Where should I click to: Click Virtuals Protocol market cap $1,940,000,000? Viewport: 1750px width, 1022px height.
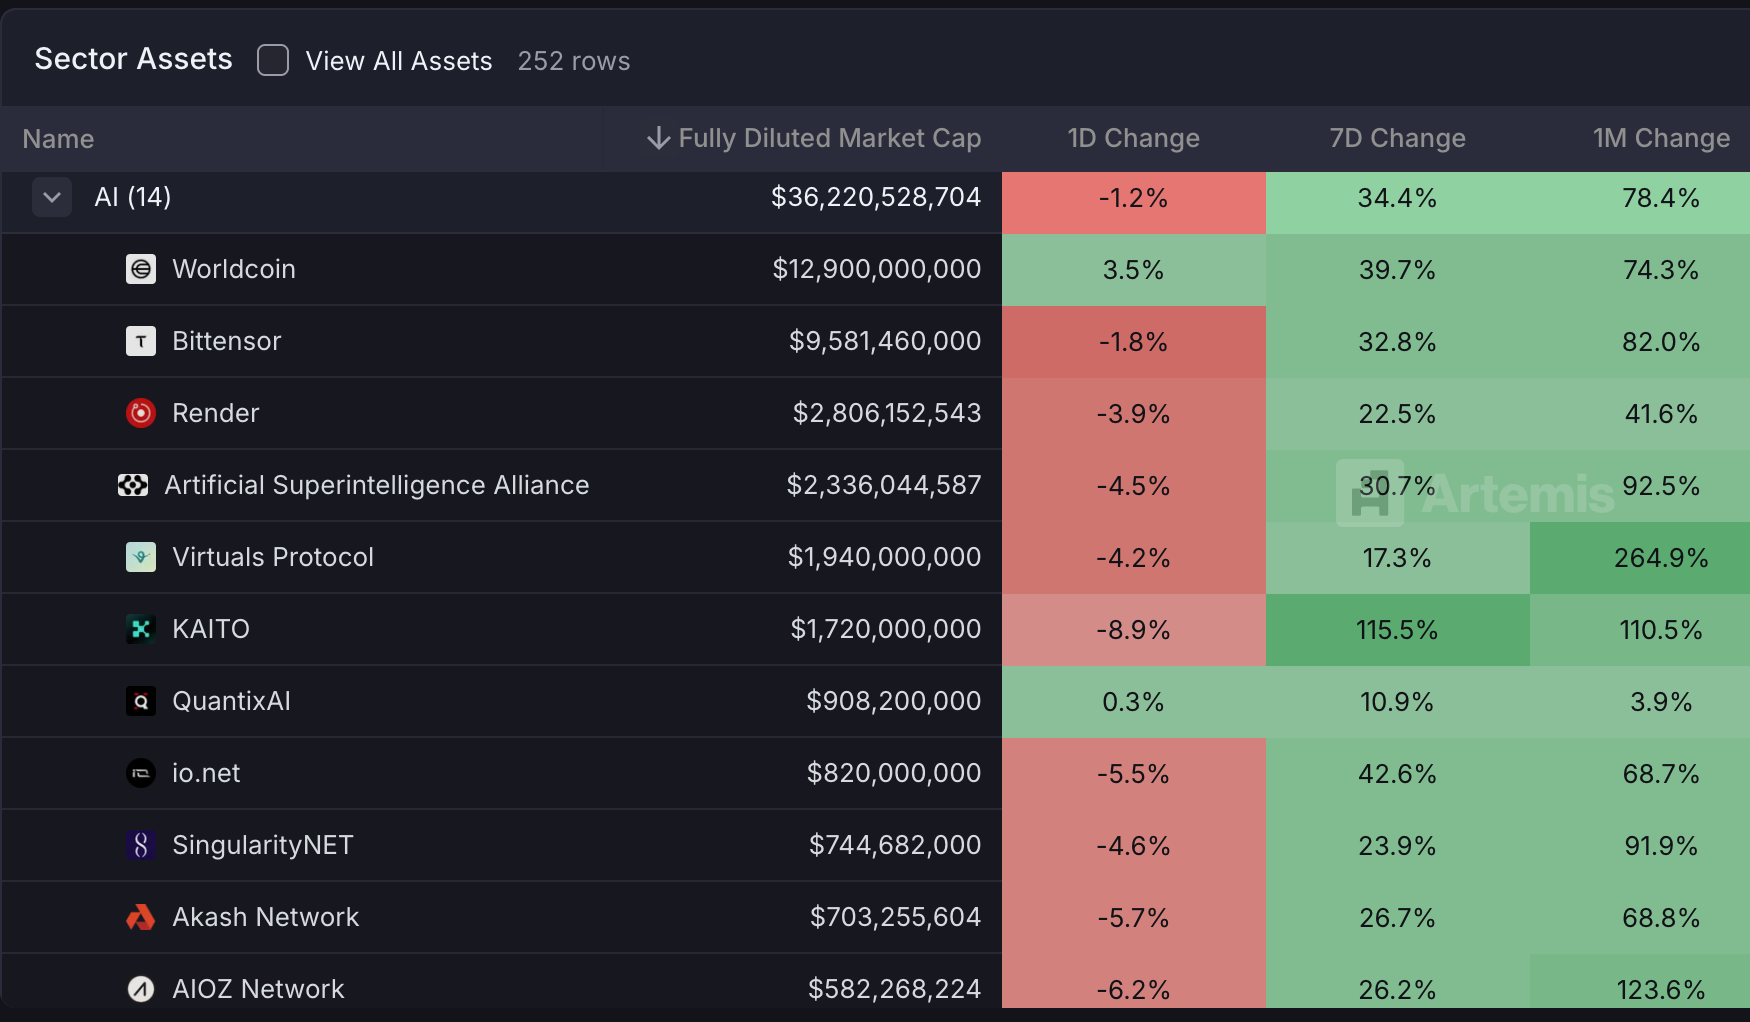[x=885, y=557]
